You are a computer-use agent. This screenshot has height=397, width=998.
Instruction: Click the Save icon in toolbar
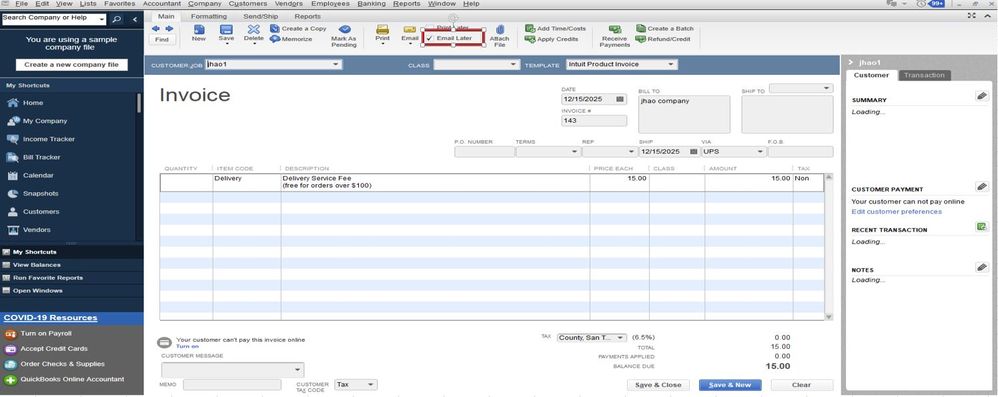click(226, 29)
